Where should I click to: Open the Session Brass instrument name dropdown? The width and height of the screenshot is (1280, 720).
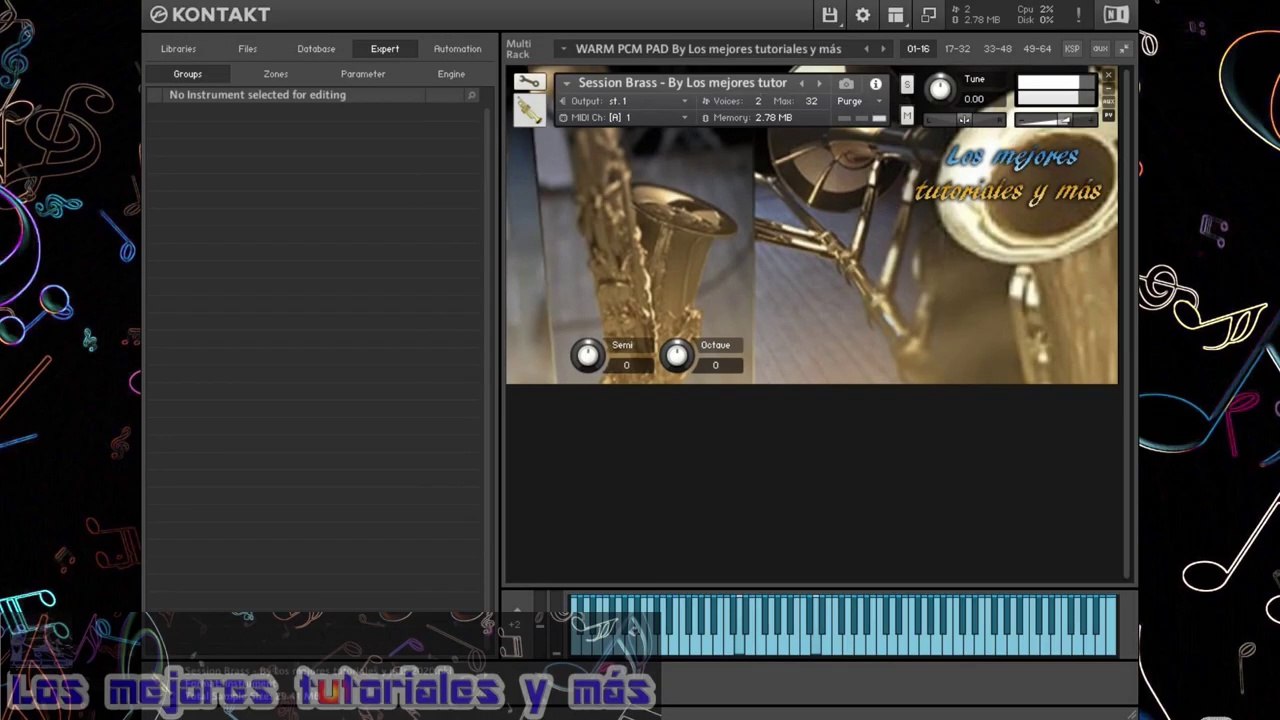[x=566, y=84]
